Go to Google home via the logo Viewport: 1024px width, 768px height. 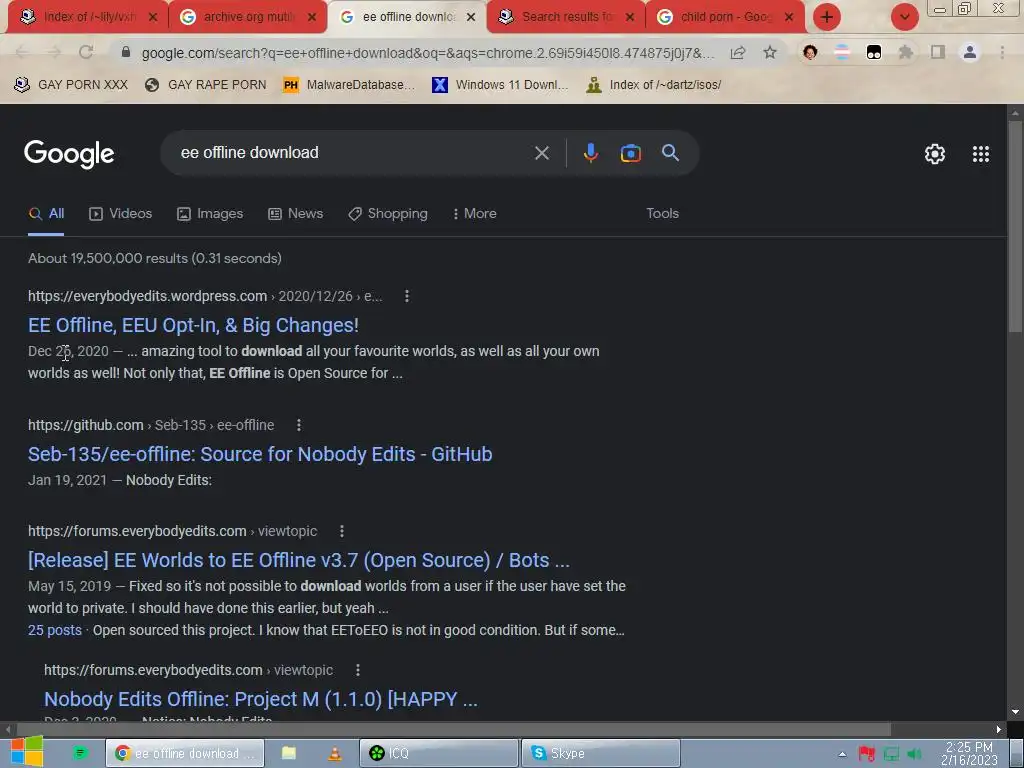point(69,154)
